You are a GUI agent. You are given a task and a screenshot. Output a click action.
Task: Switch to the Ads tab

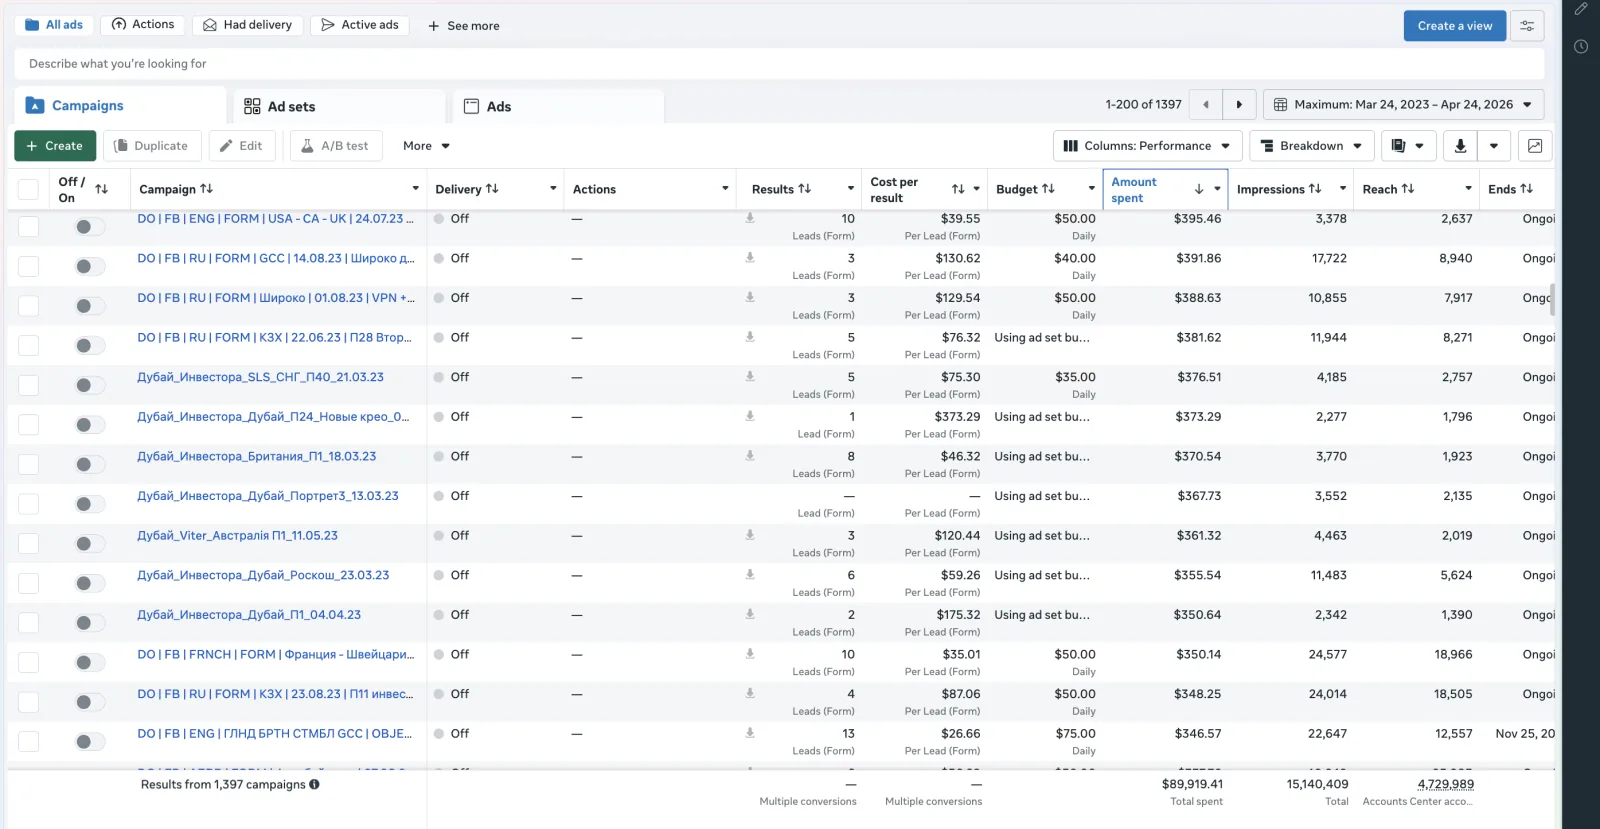point(558,106)
